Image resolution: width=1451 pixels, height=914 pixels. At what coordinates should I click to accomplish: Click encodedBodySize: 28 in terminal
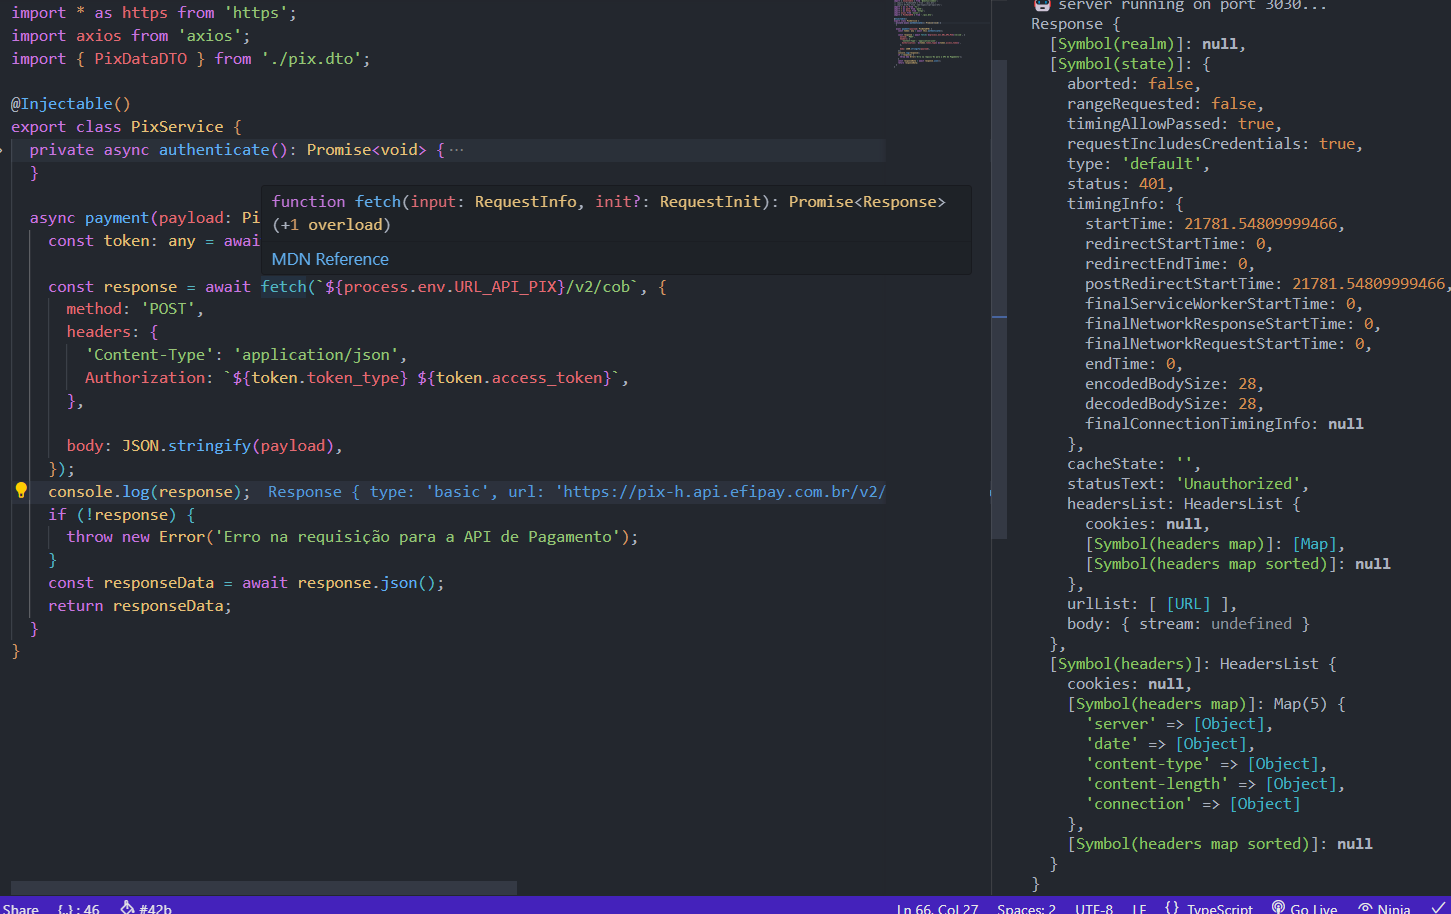[1174, 384]
